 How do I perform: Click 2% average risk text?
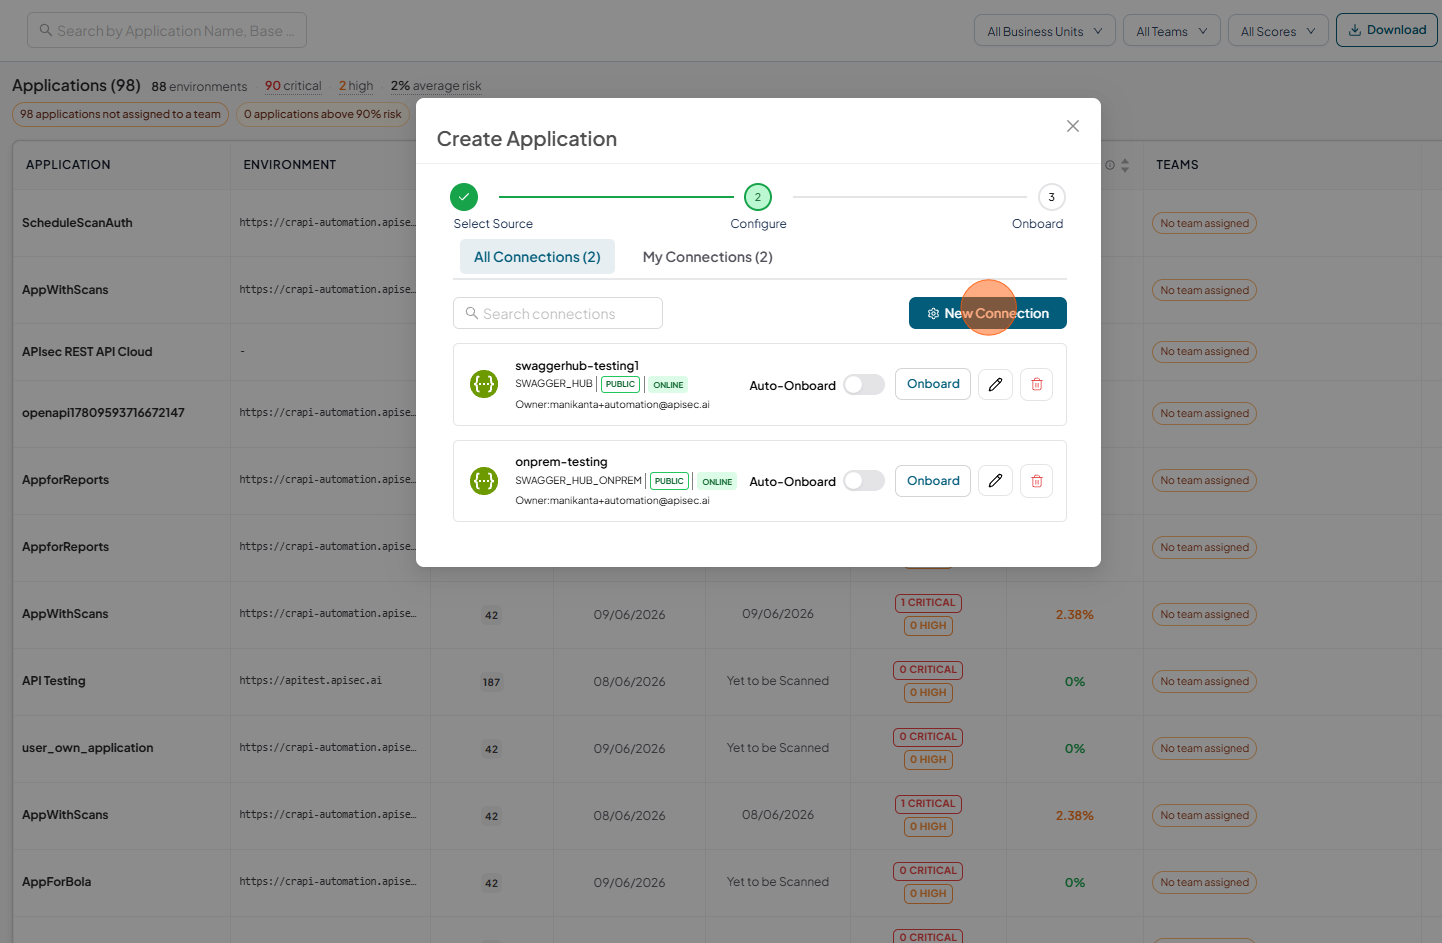(436, 86)
